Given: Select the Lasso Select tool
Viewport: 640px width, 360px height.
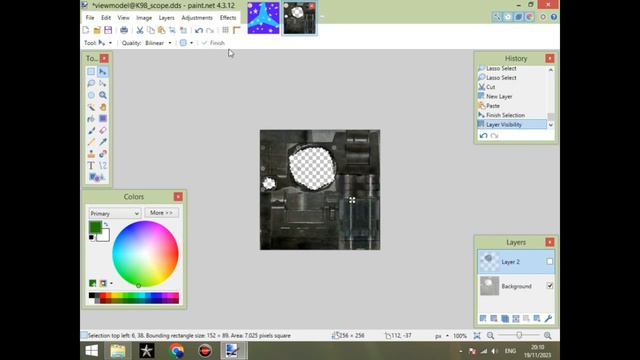Looking at the screenshot, I should tap(91, 83).
